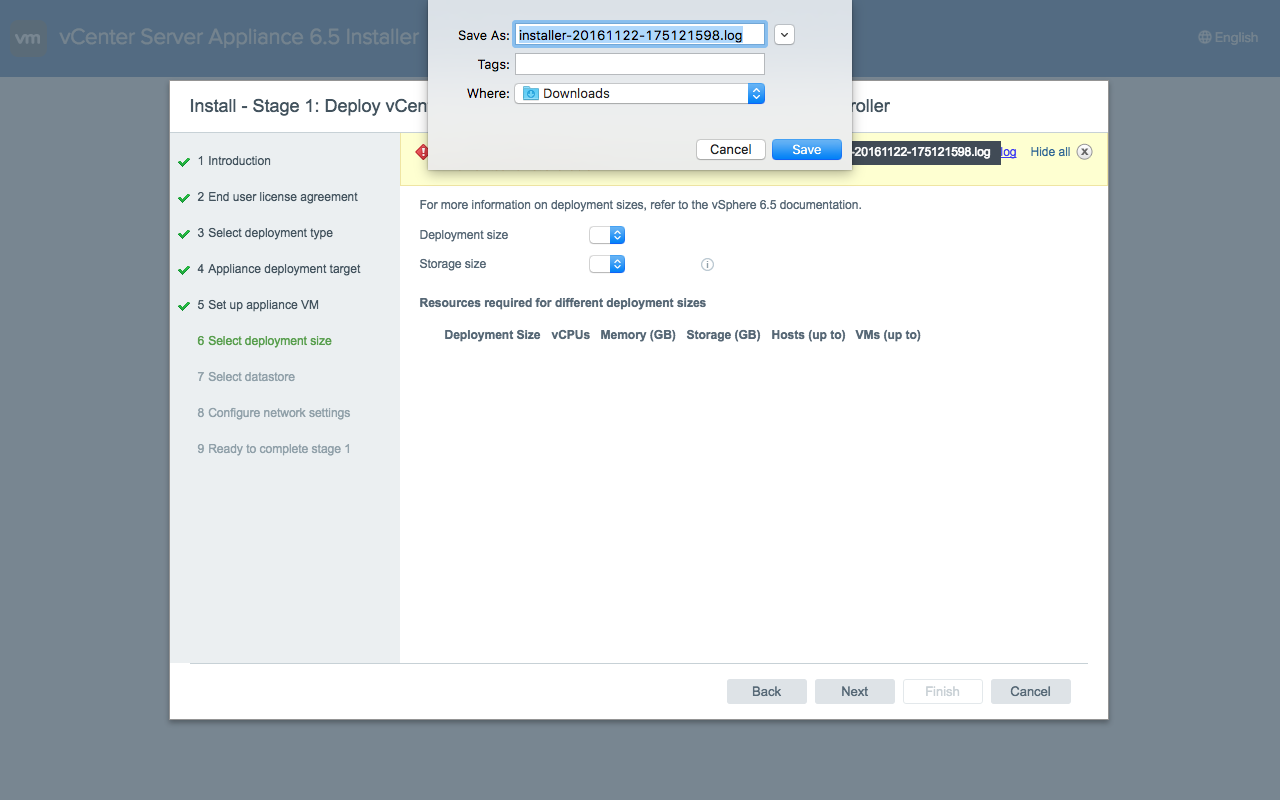This screenshot has height=800, width=1280.
Task: Click the Tags text field
Action: point(640,64)
